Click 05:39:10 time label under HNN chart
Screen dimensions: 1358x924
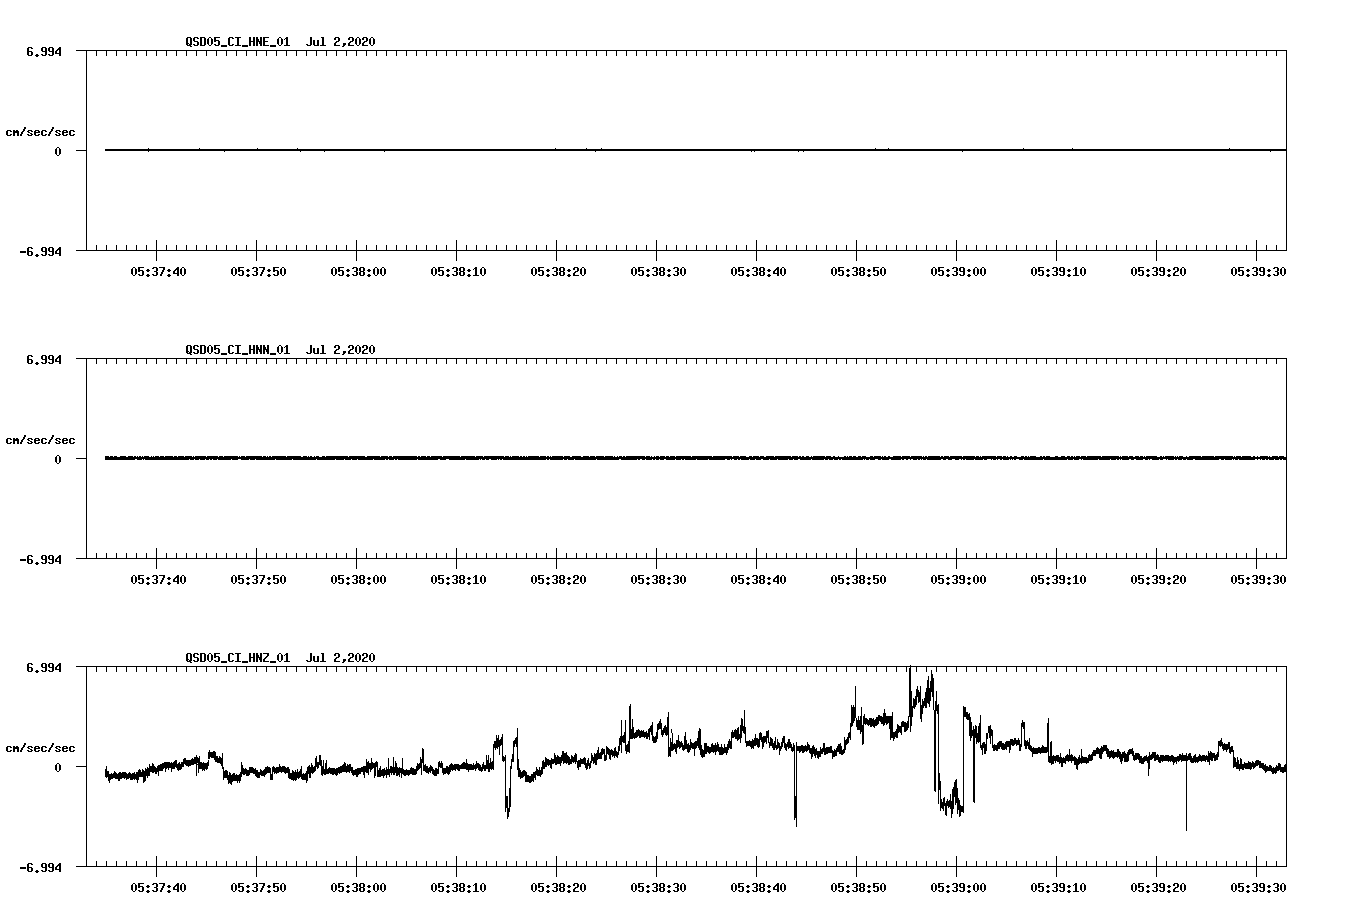coord(1058,580)
